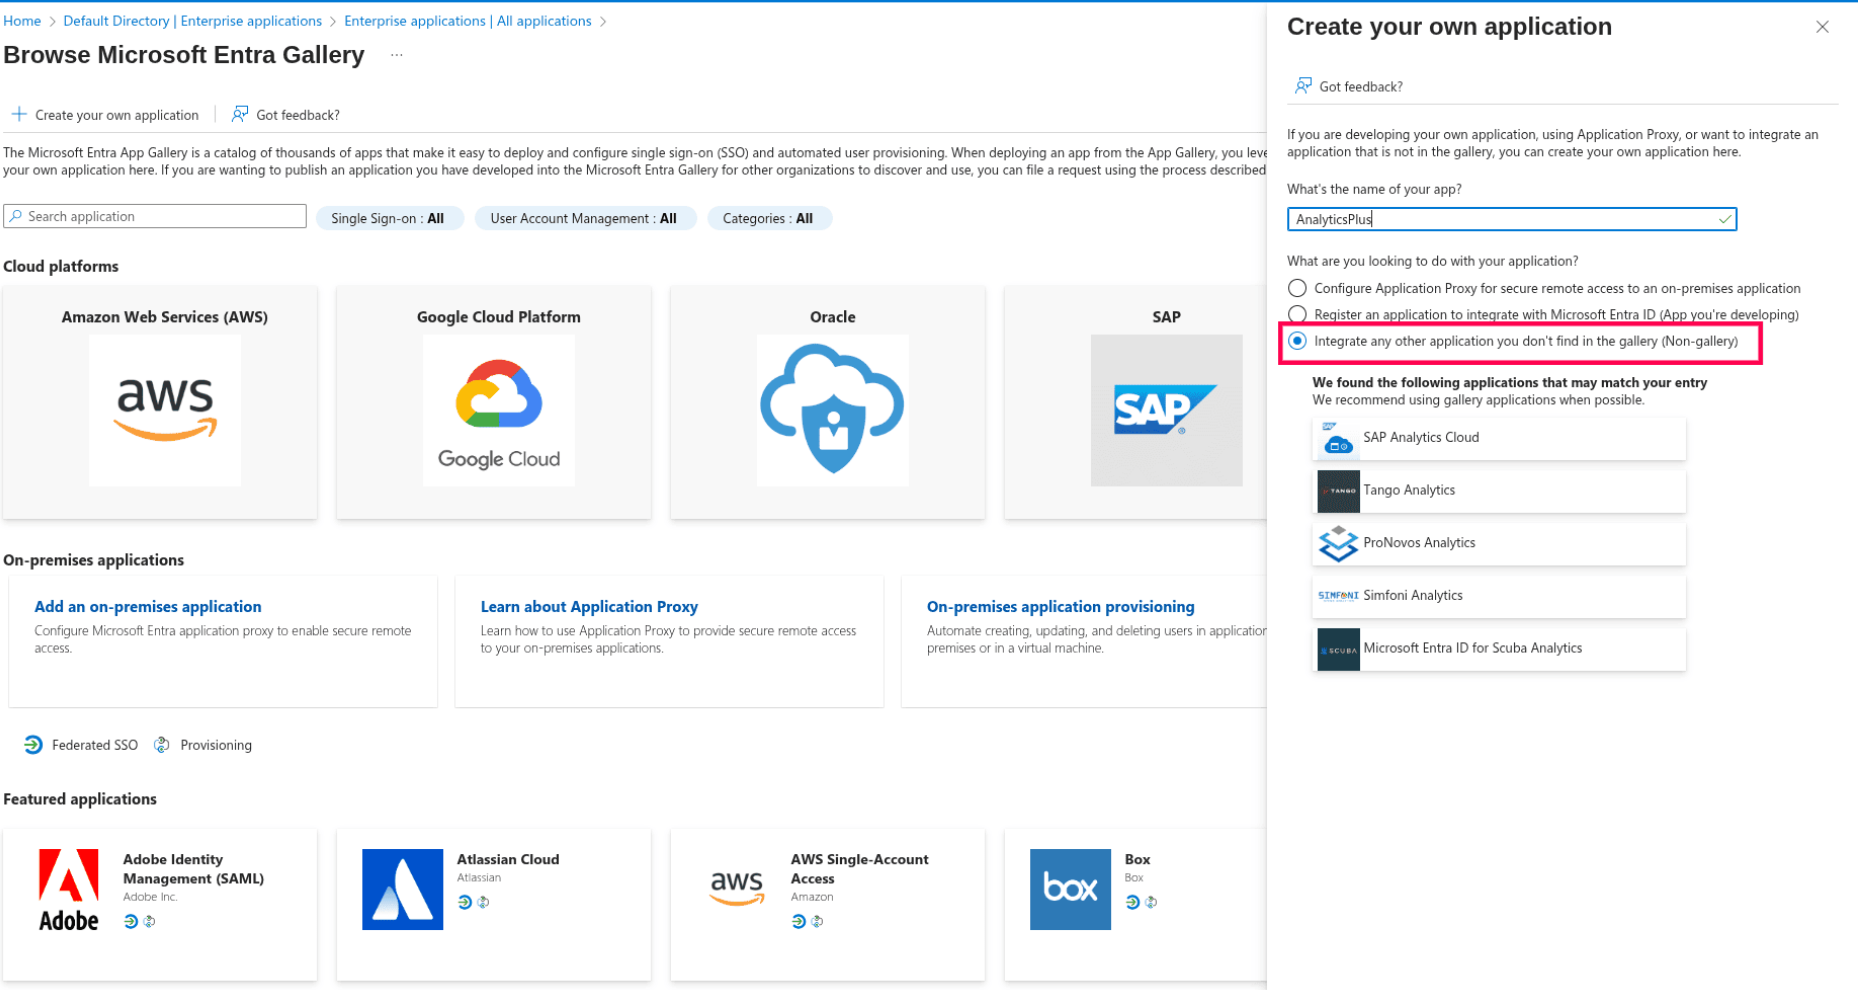
Task: Select Integrate any other application (Non-gallery) radio
Action: click(1297, 341)
